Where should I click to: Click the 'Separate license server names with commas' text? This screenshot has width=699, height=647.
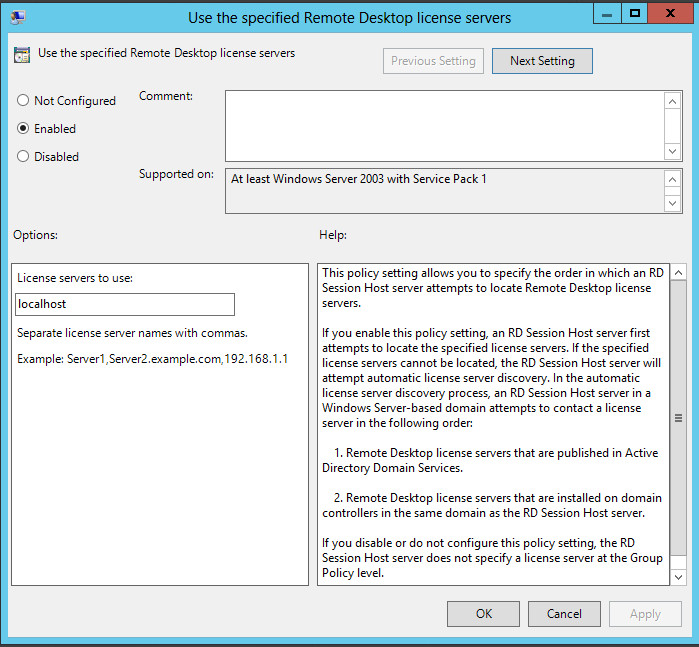(132, 333)
